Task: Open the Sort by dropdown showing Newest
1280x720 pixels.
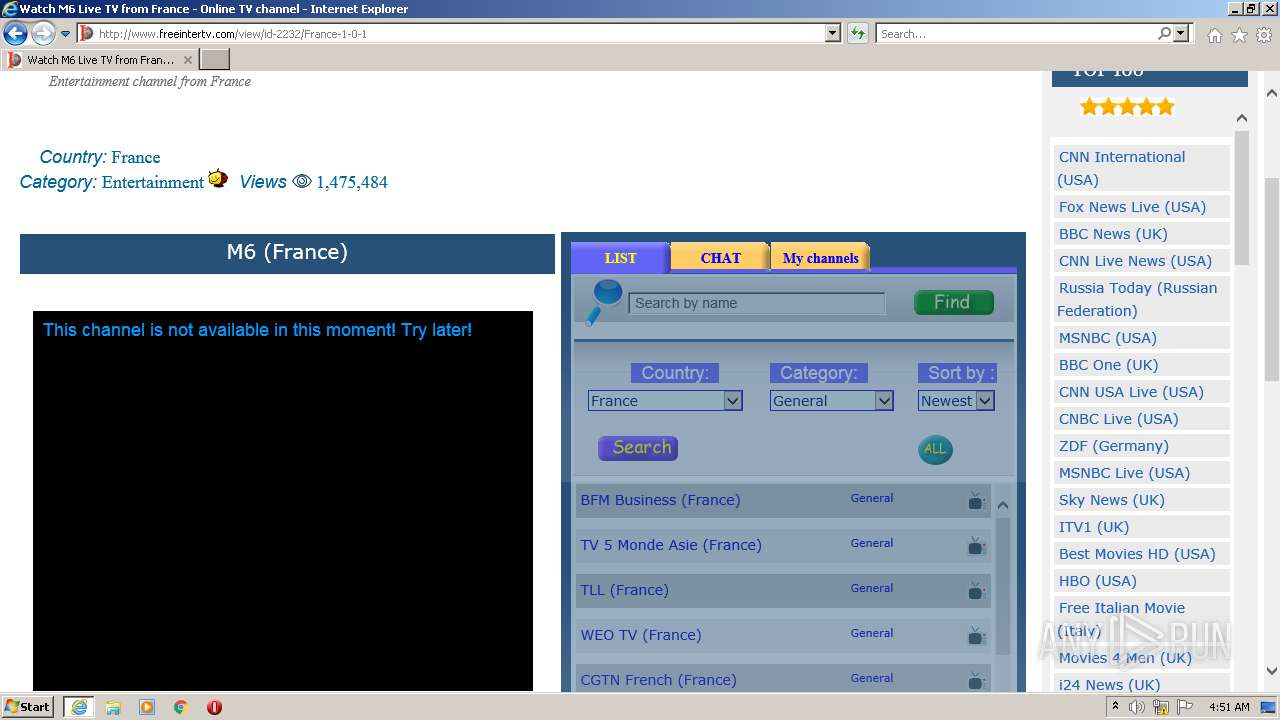Action: pyautogui.click(x=956, y=400)
